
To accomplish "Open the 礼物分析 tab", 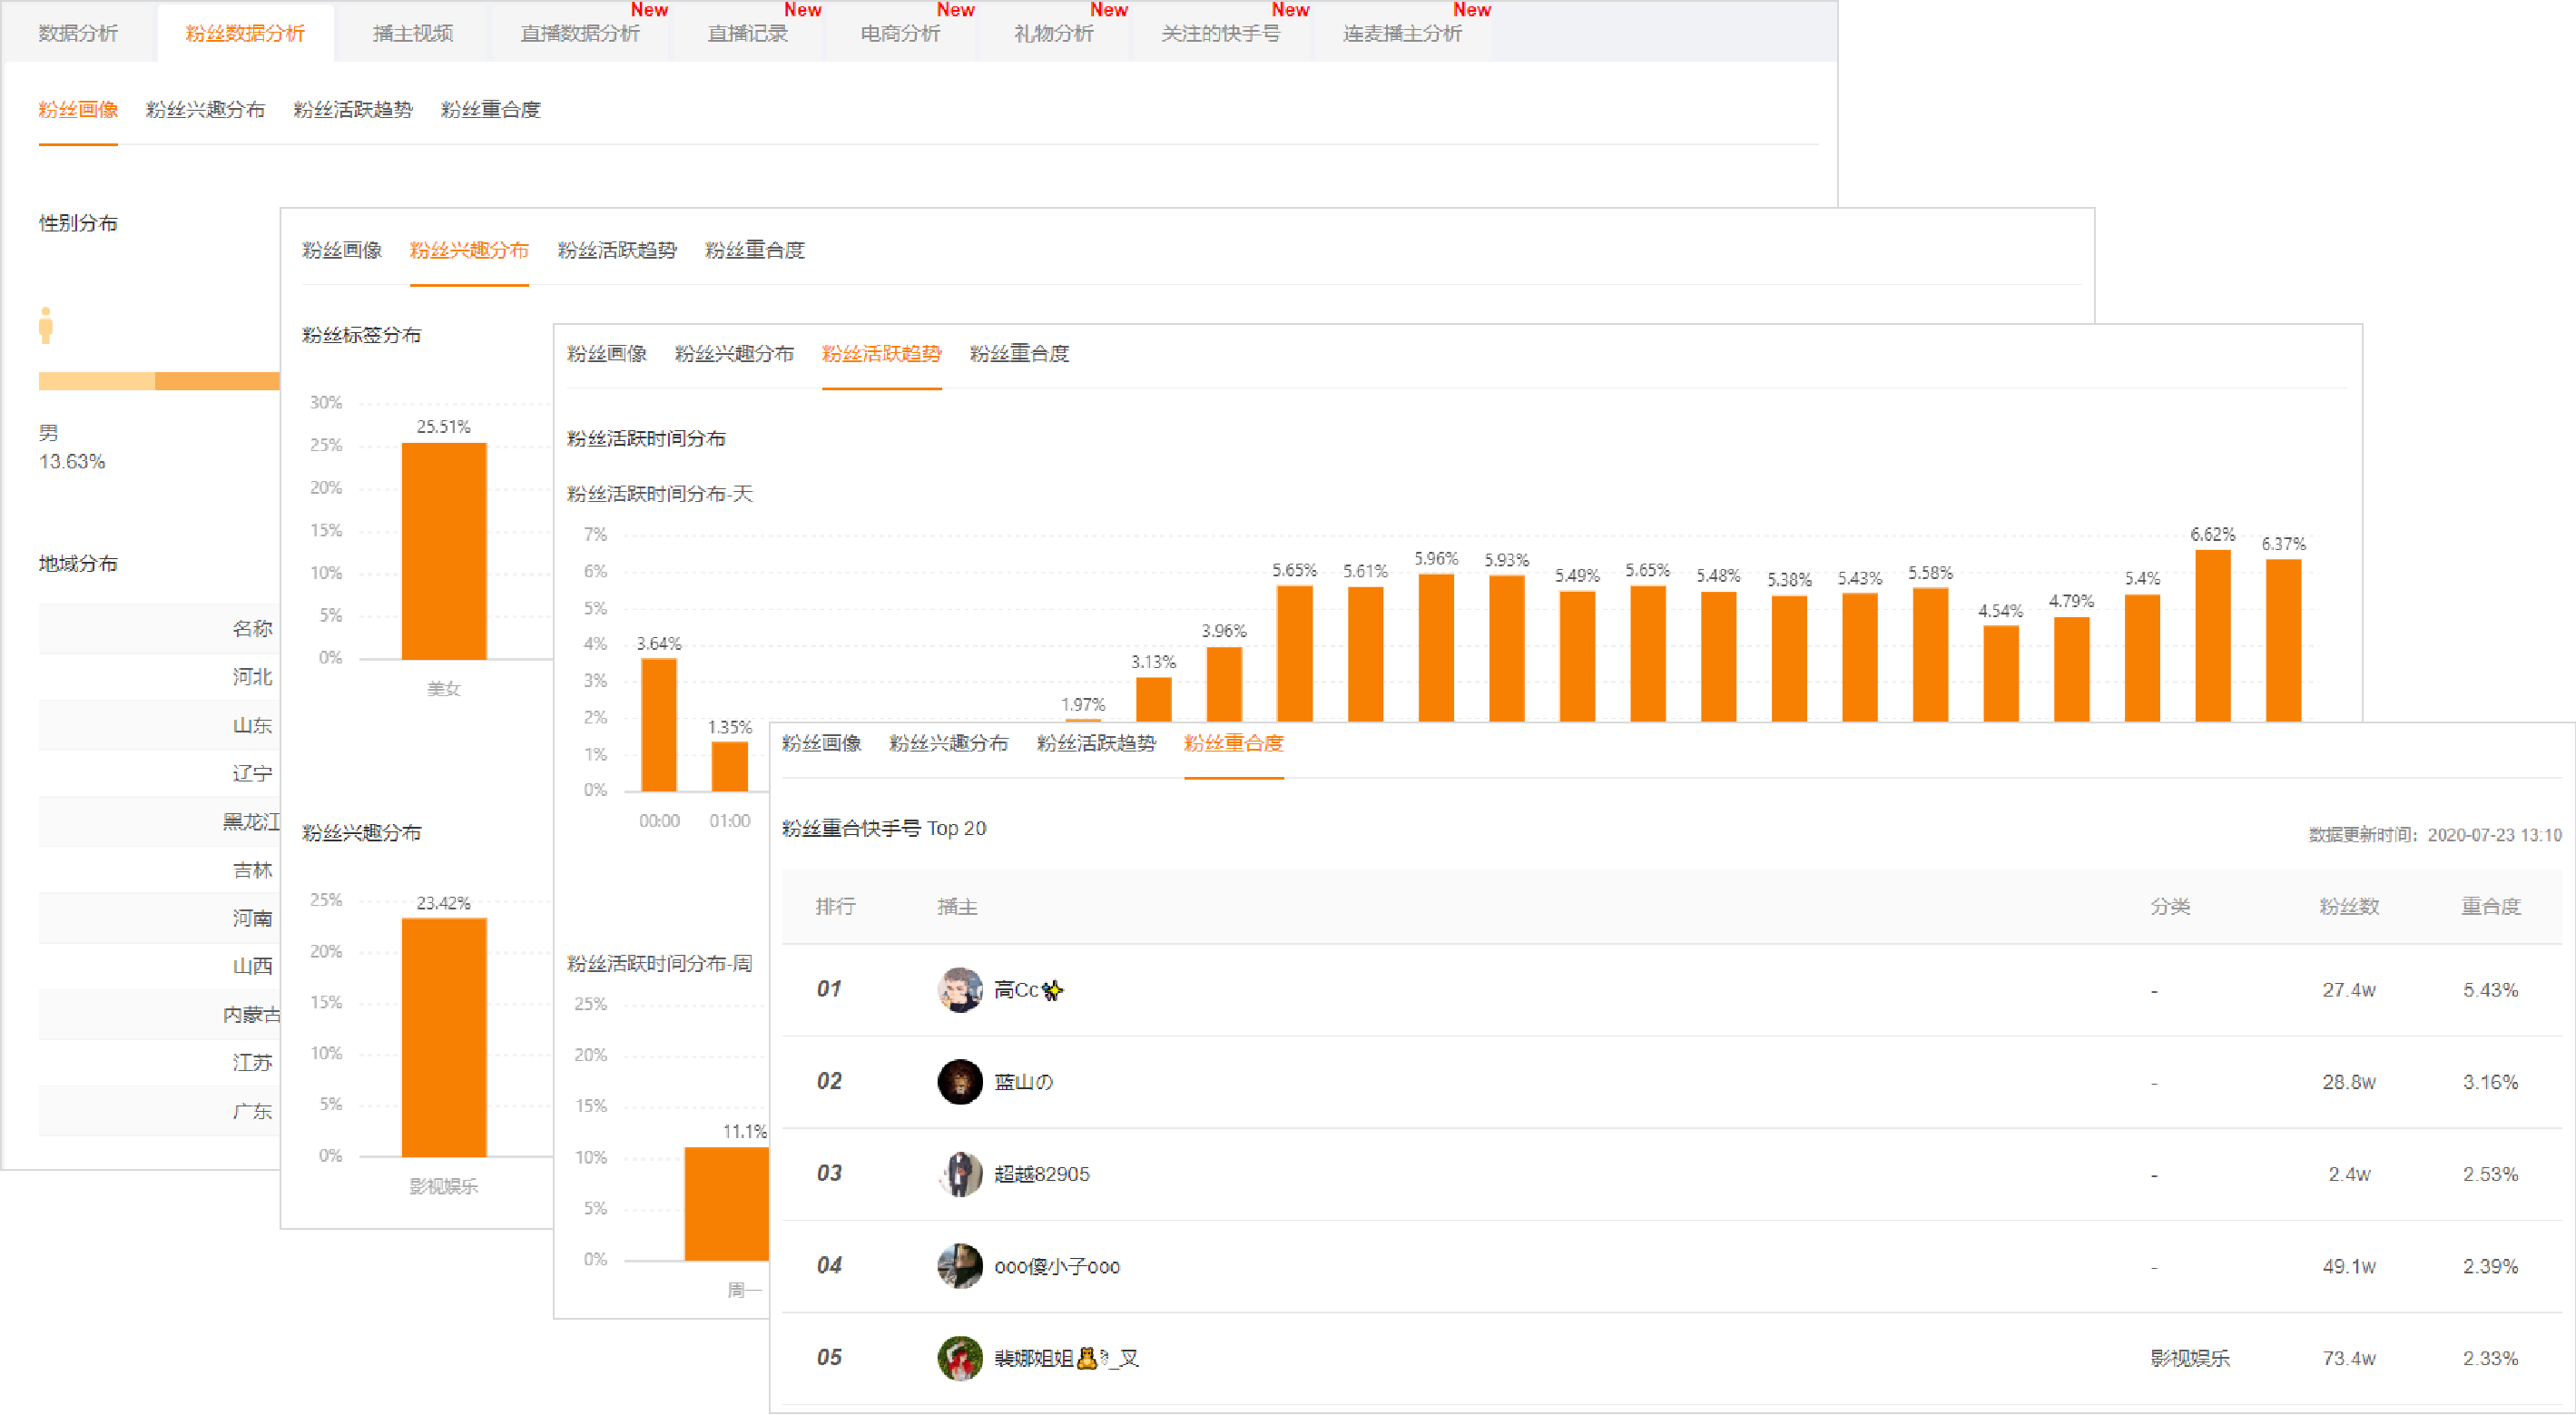I will click(x=1053, y=33).
